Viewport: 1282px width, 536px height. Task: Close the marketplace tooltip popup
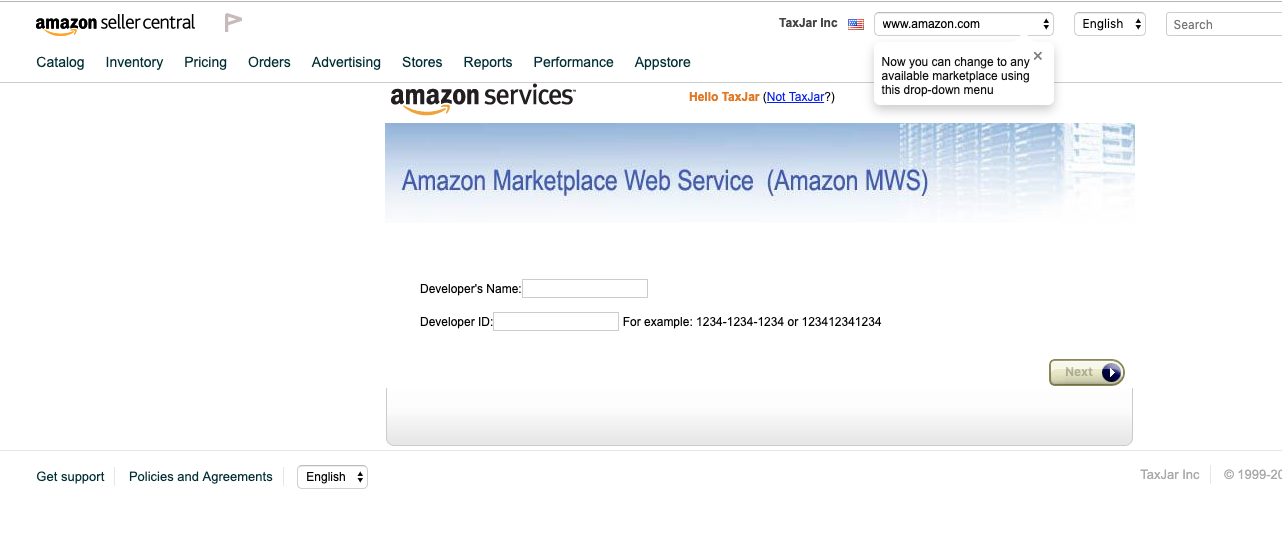1038,56
